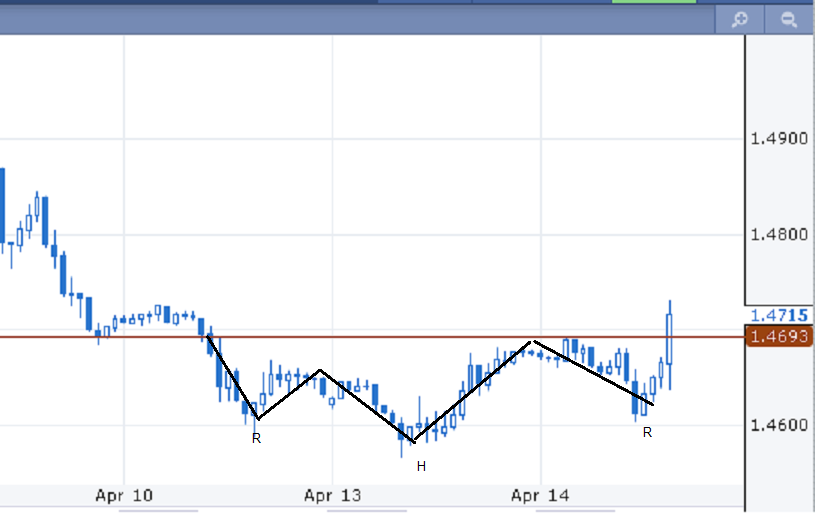Zoom in the chart with magnifier plus
The height and width of the screenshot is (514, 815).
pyautogui.click(x=739, y=20)
